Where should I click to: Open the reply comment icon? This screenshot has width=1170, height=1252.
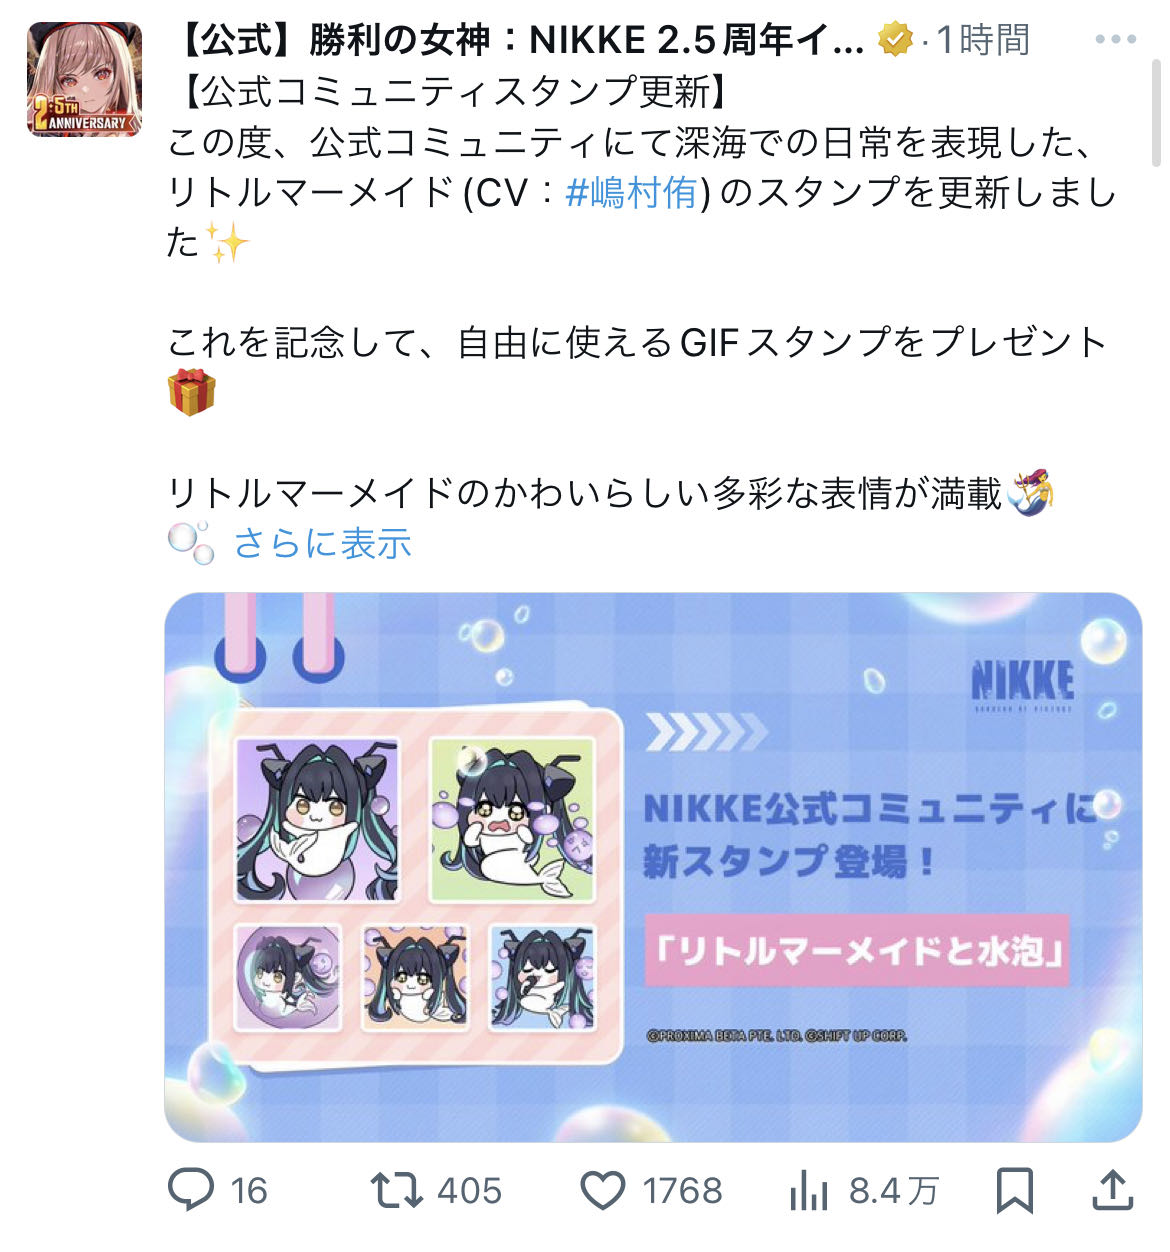(191, 1190)
